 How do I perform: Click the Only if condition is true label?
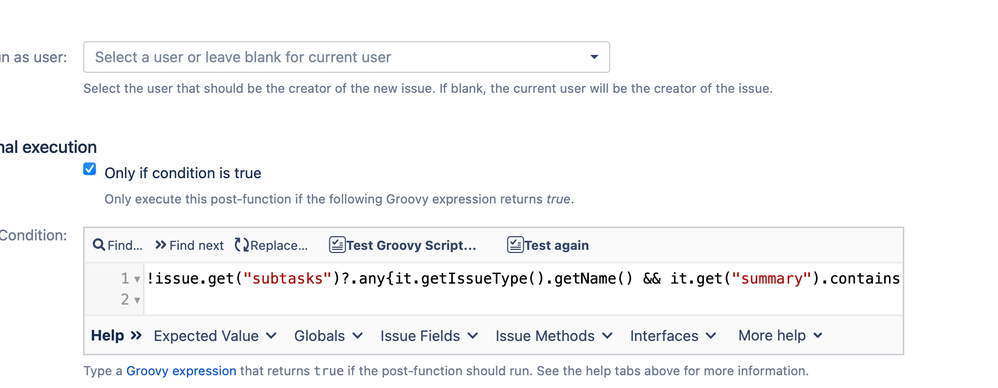[x=183, y=173]
